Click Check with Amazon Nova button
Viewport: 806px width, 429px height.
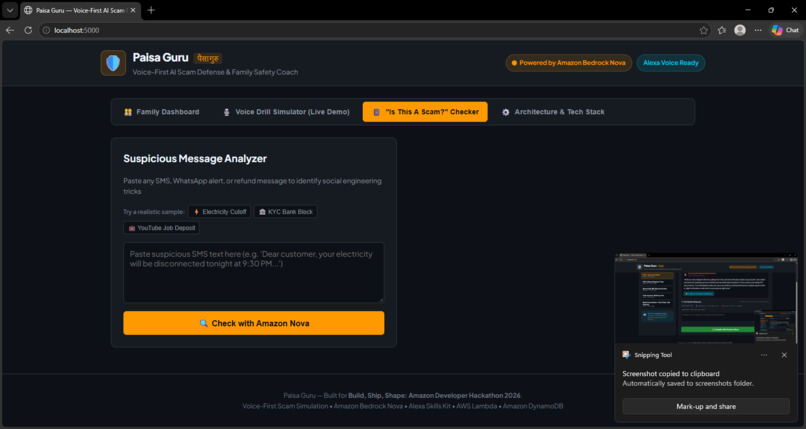coord(253,323)
